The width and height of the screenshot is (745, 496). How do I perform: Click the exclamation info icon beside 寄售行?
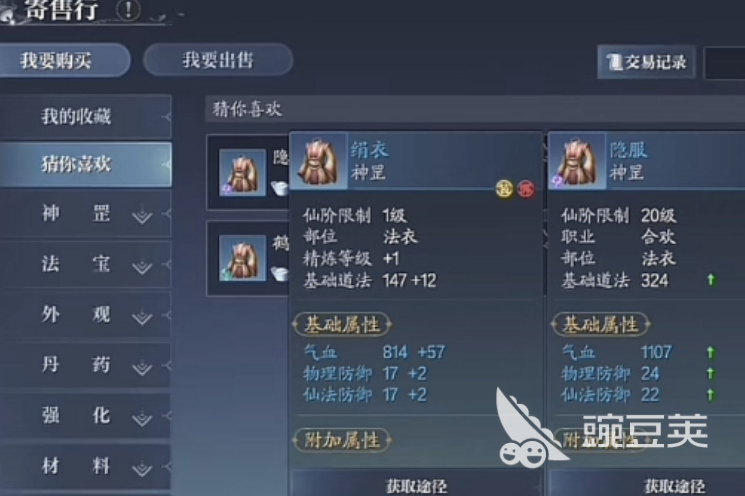127,10
